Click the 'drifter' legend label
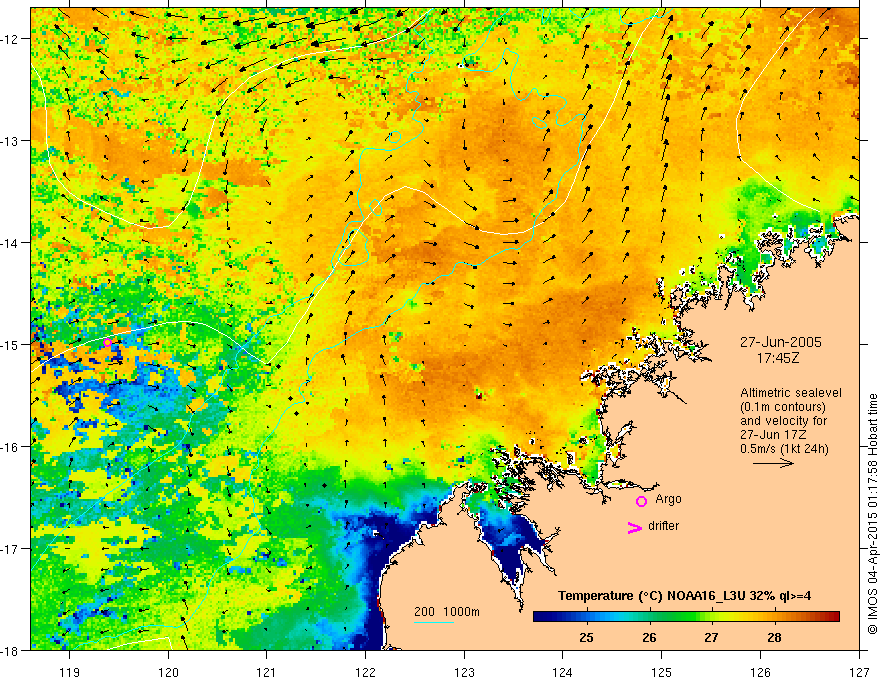 pyautogui.click(x=663, y=526)
